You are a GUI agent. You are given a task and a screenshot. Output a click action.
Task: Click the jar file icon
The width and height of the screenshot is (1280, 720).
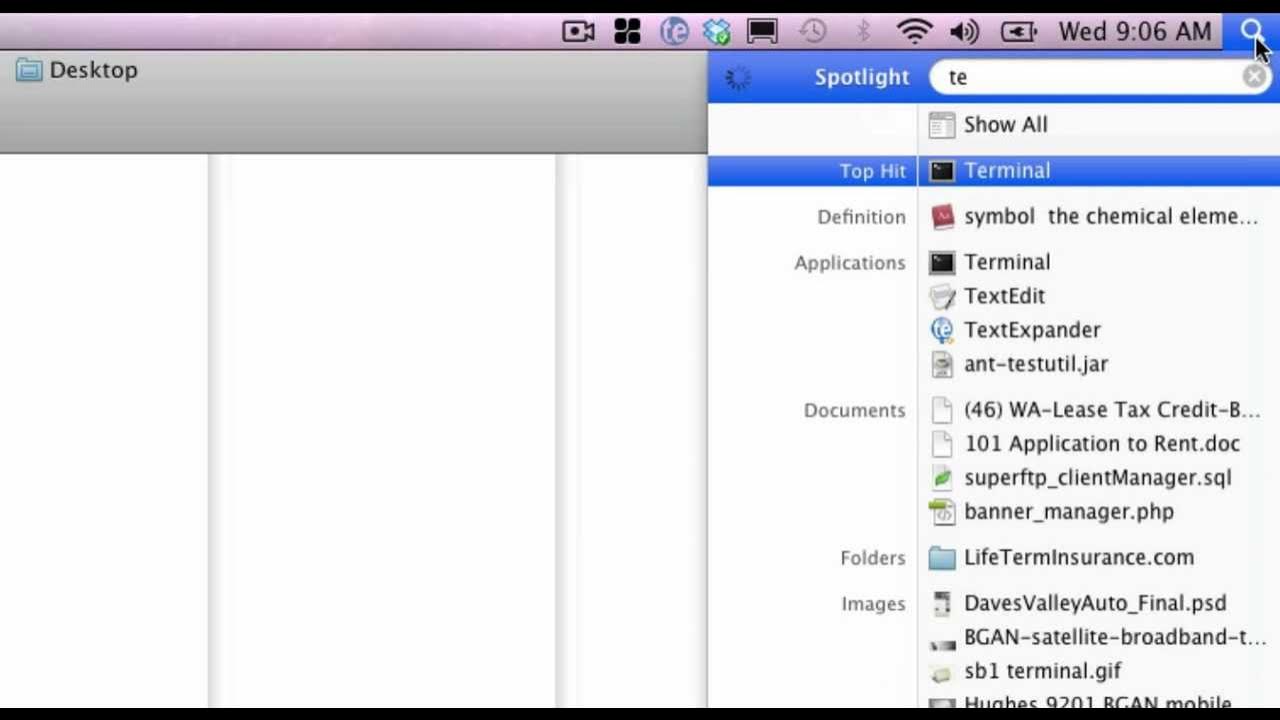(x=942, y=364)
